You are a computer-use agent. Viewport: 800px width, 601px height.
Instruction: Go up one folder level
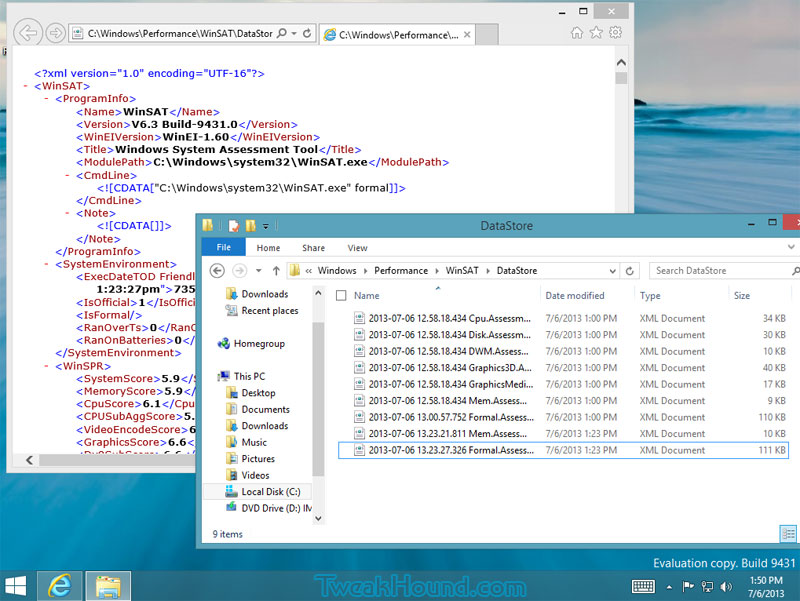tap(276, 270)
